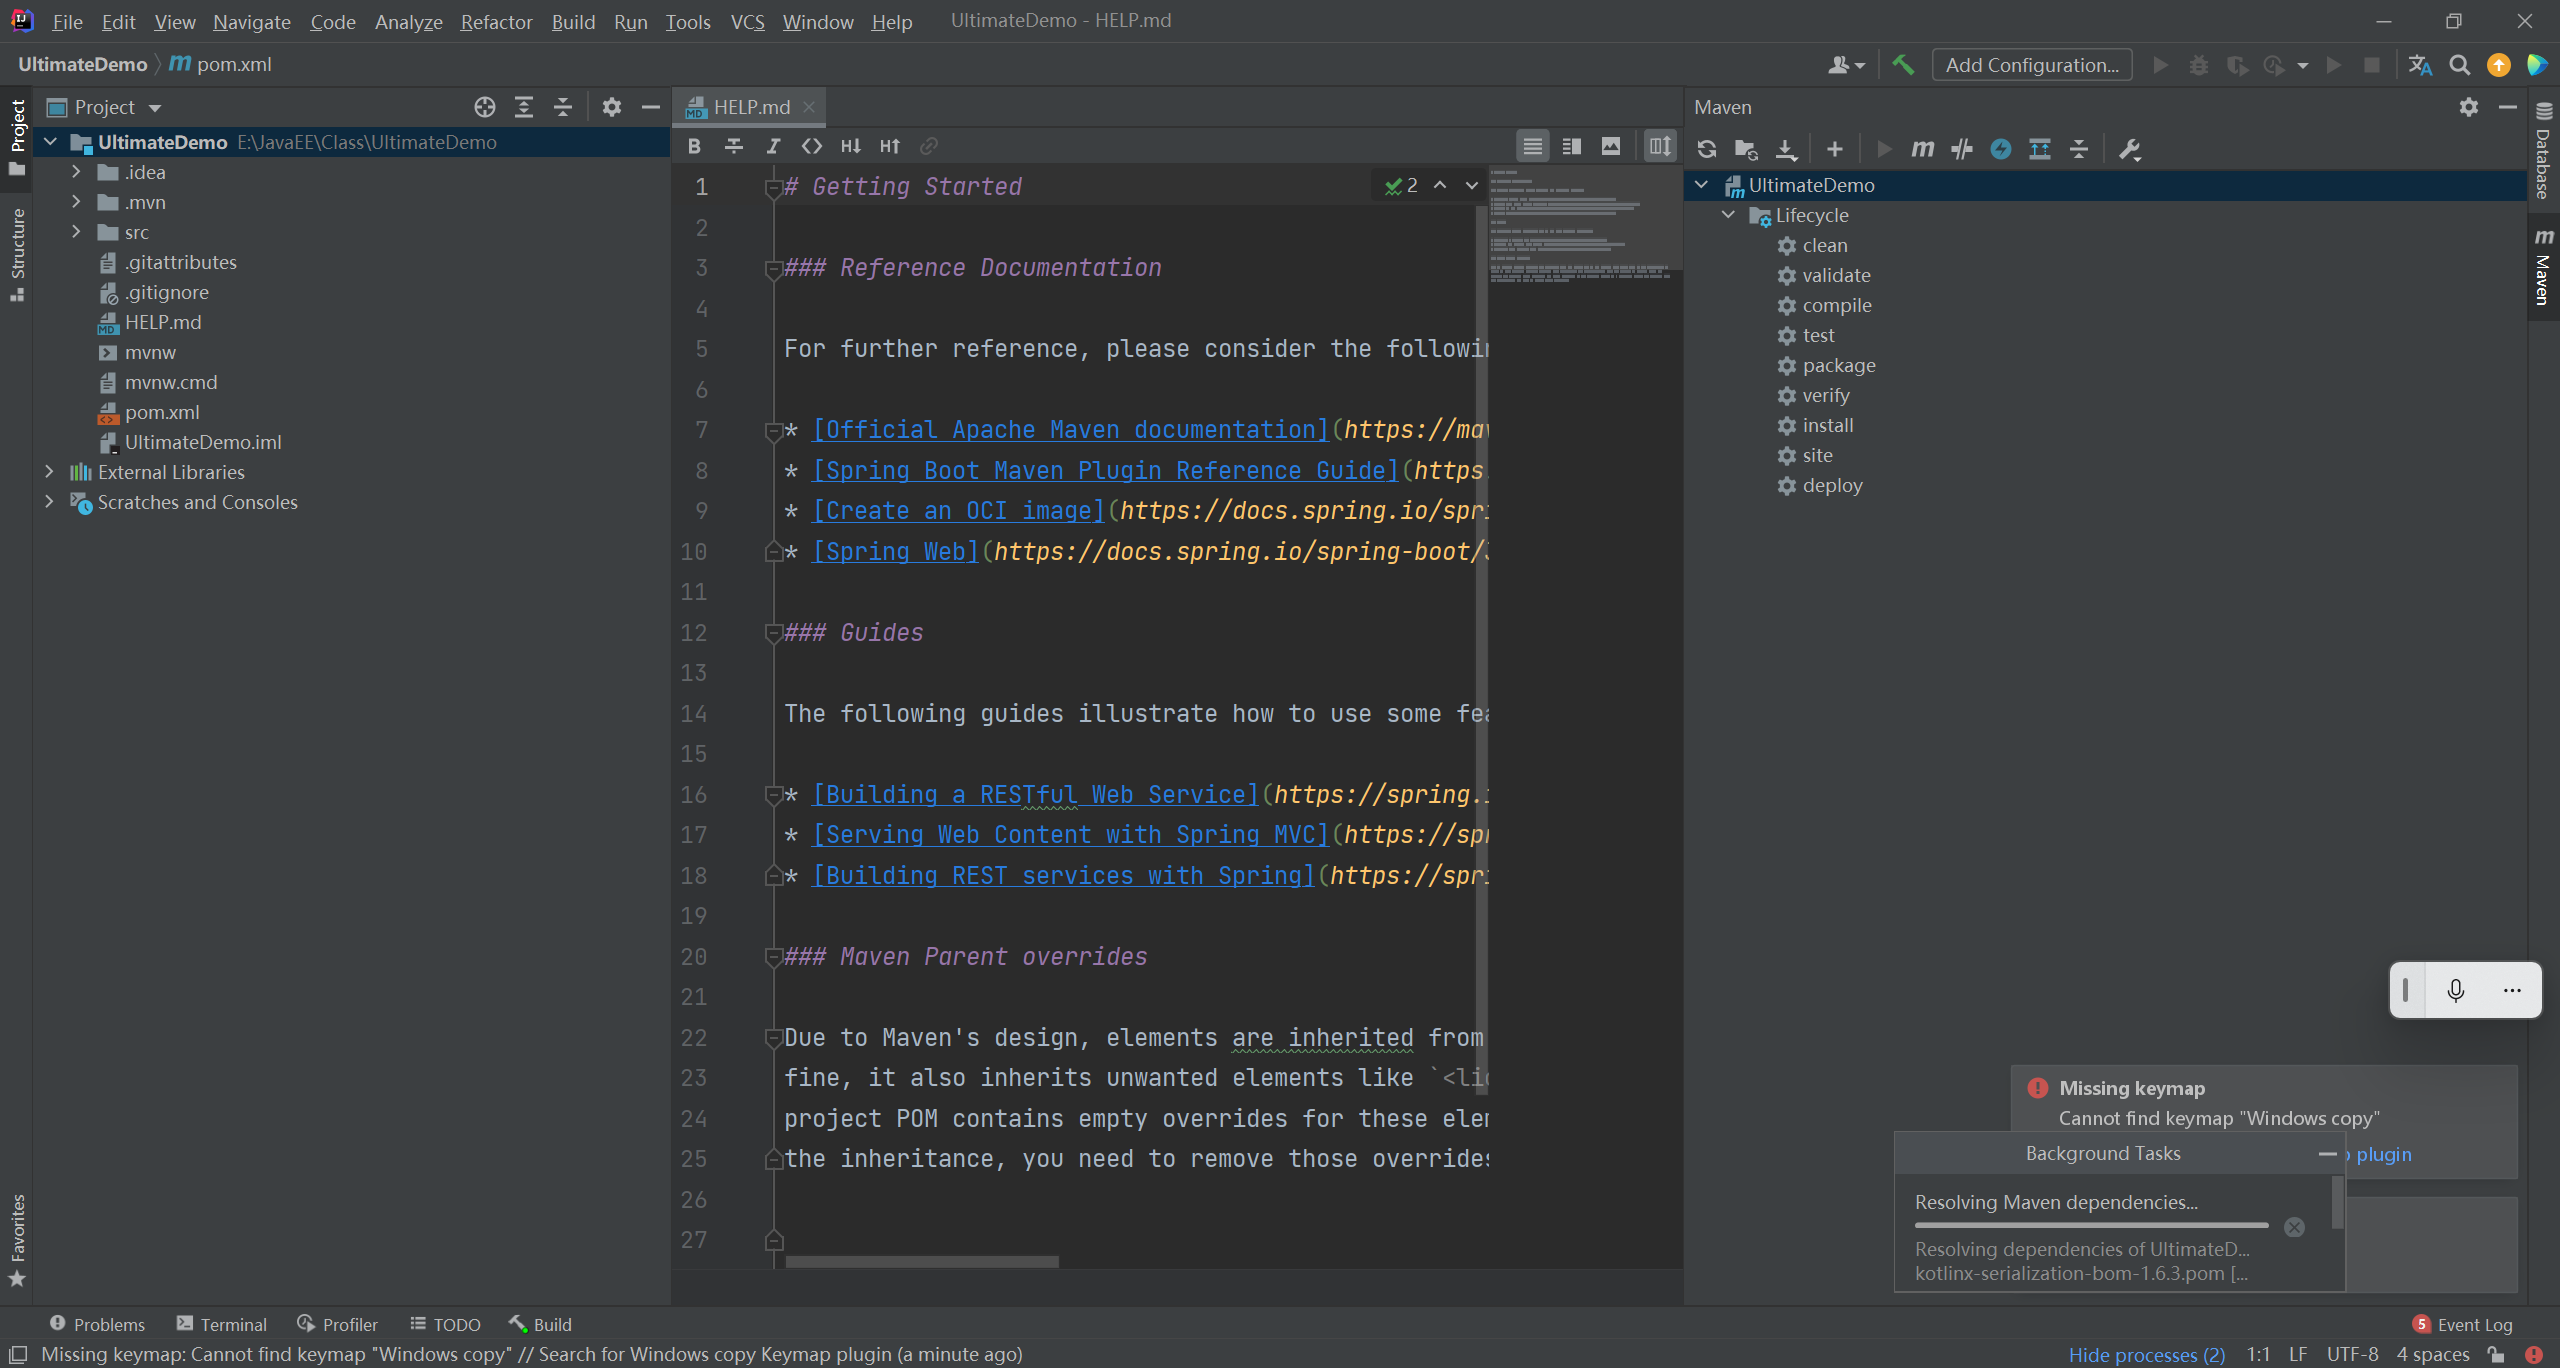2560x1368 pixels.
Task: Open the Terminal tool window tab
Action: tap(222, 1324)
